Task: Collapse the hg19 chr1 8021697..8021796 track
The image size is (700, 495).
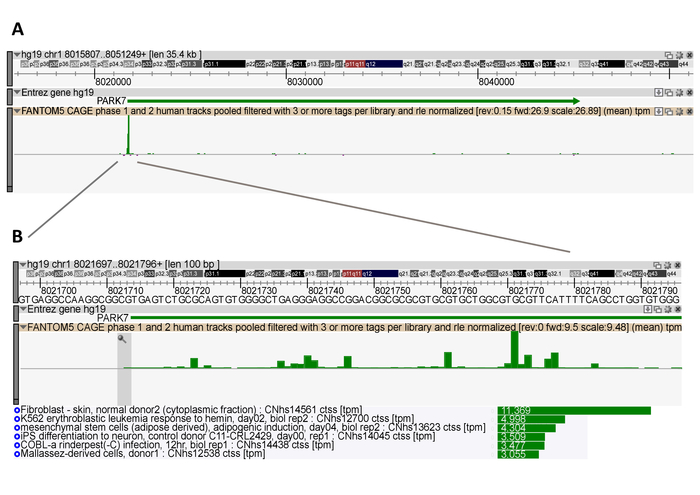Action: (23, 265)
